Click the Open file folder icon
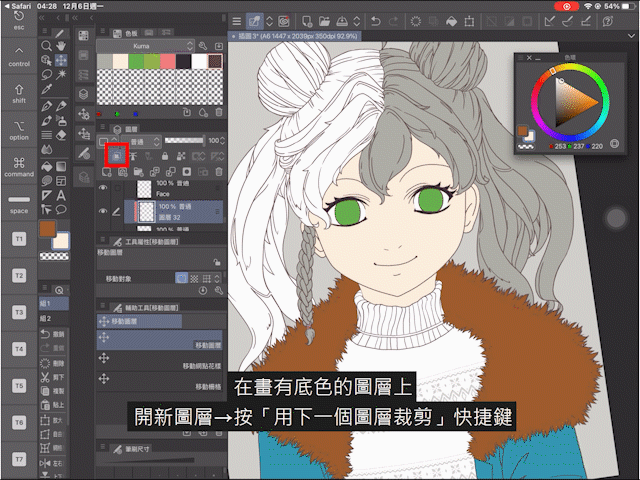 pos(324,21)
